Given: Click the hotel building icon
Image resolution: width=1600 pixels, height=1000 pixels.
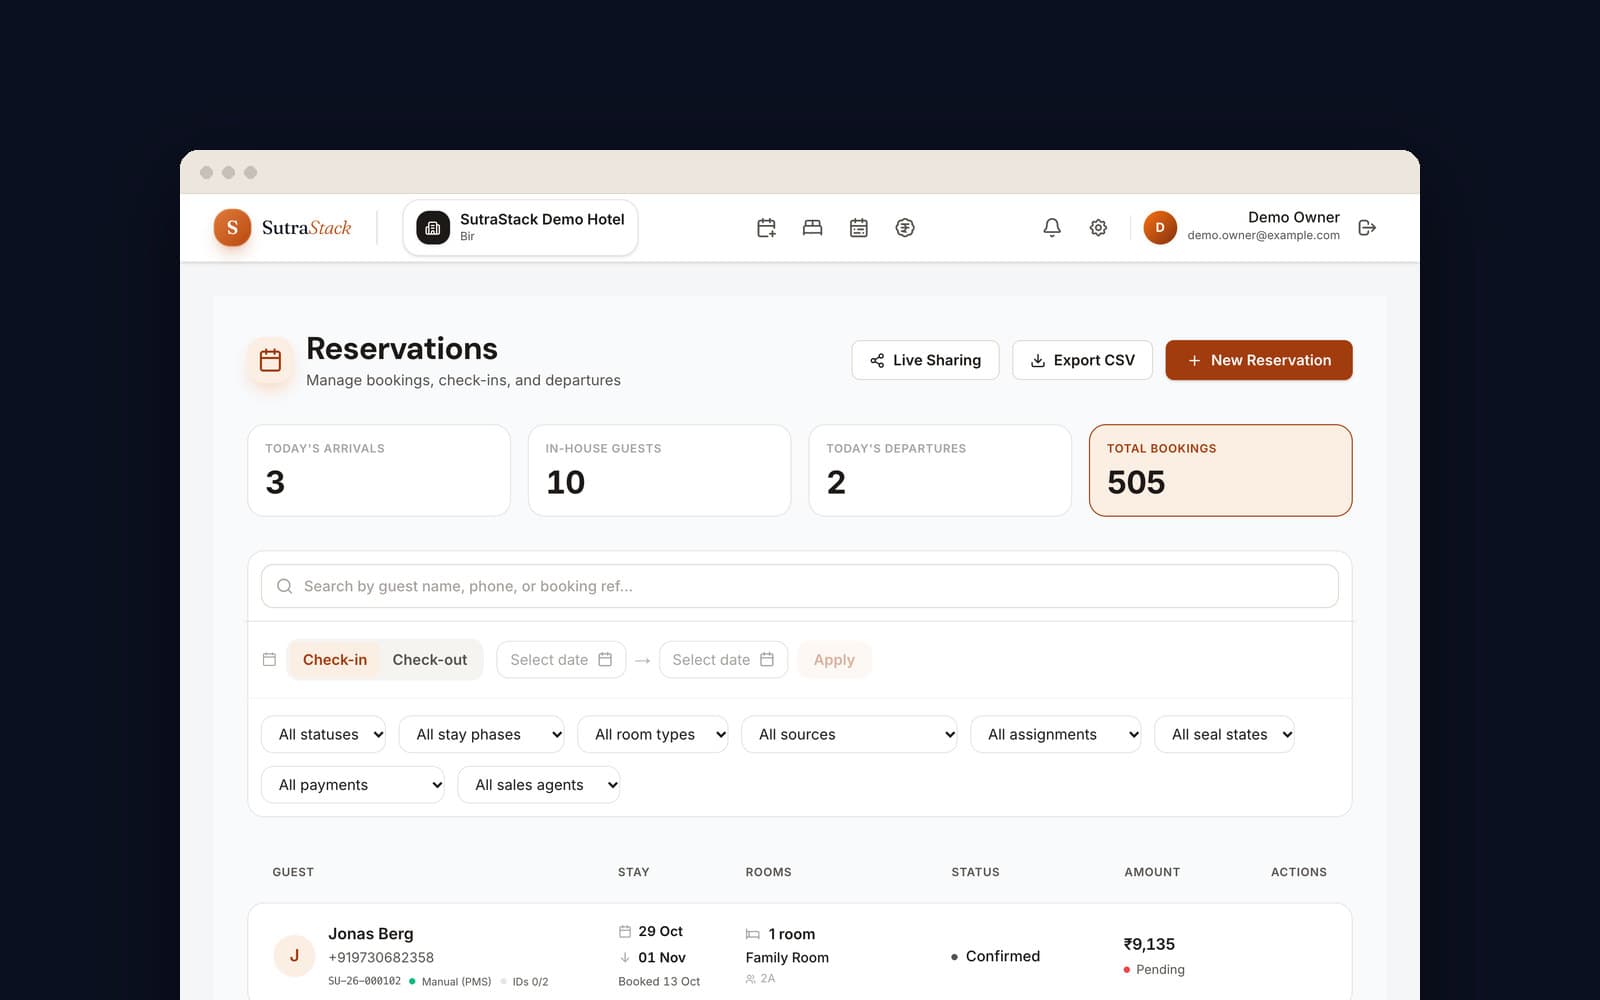Looking at the screenshot, I should (x=433, y=228).
